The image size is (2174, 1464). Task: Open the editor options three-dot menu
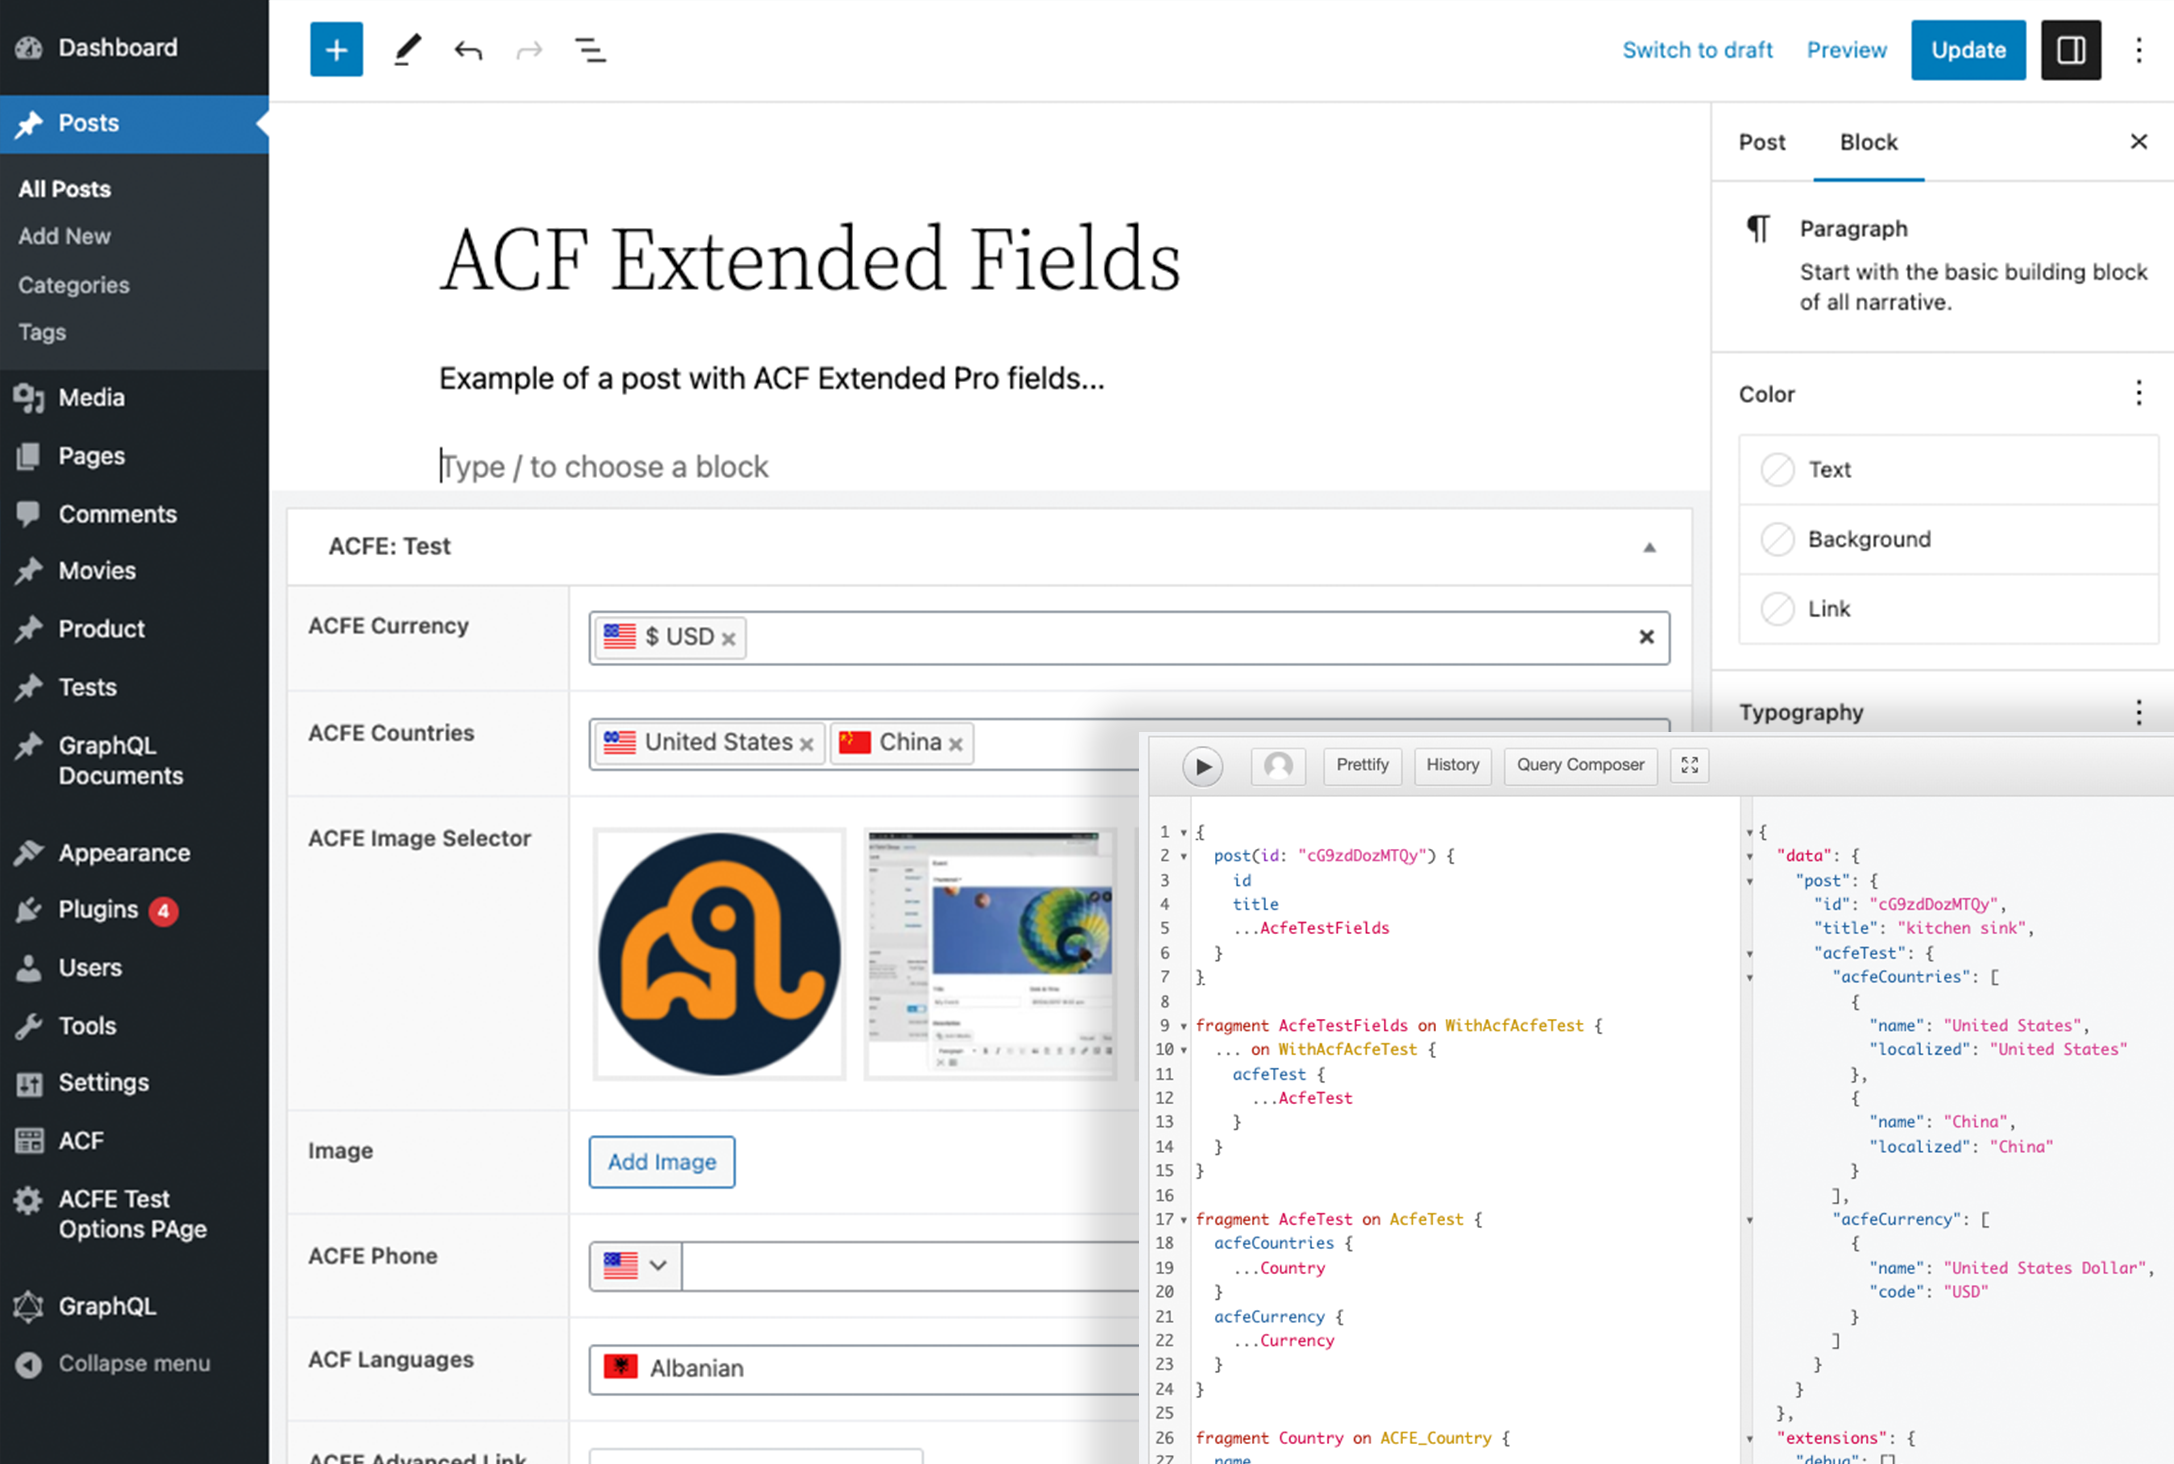coord(2138,49)
